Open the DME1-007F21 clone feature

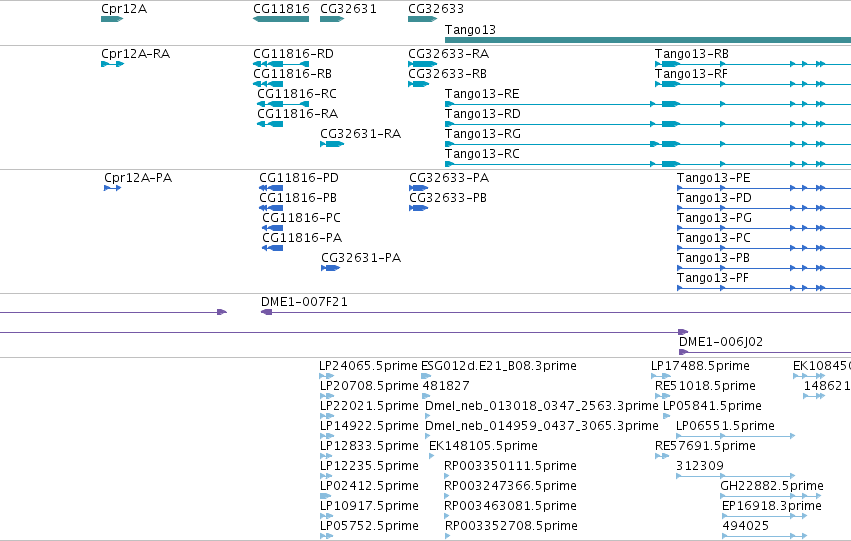556,313
